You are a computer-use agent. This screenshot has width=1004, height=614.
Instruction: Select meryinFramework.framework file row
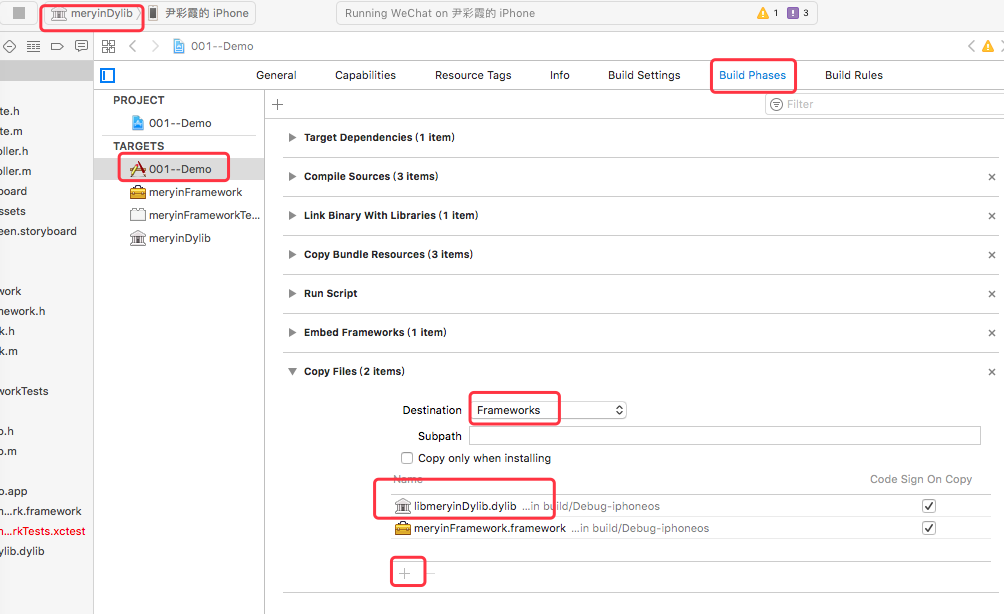click(x=691, y=528)
